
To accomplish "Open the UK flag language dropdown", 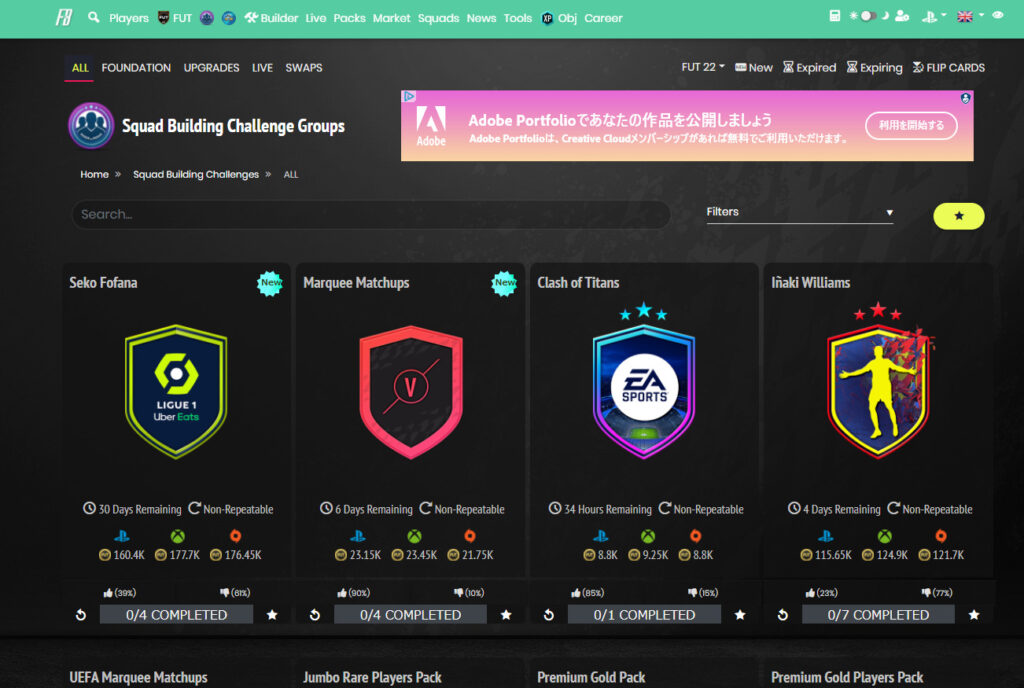I will [x=970, y=16].
